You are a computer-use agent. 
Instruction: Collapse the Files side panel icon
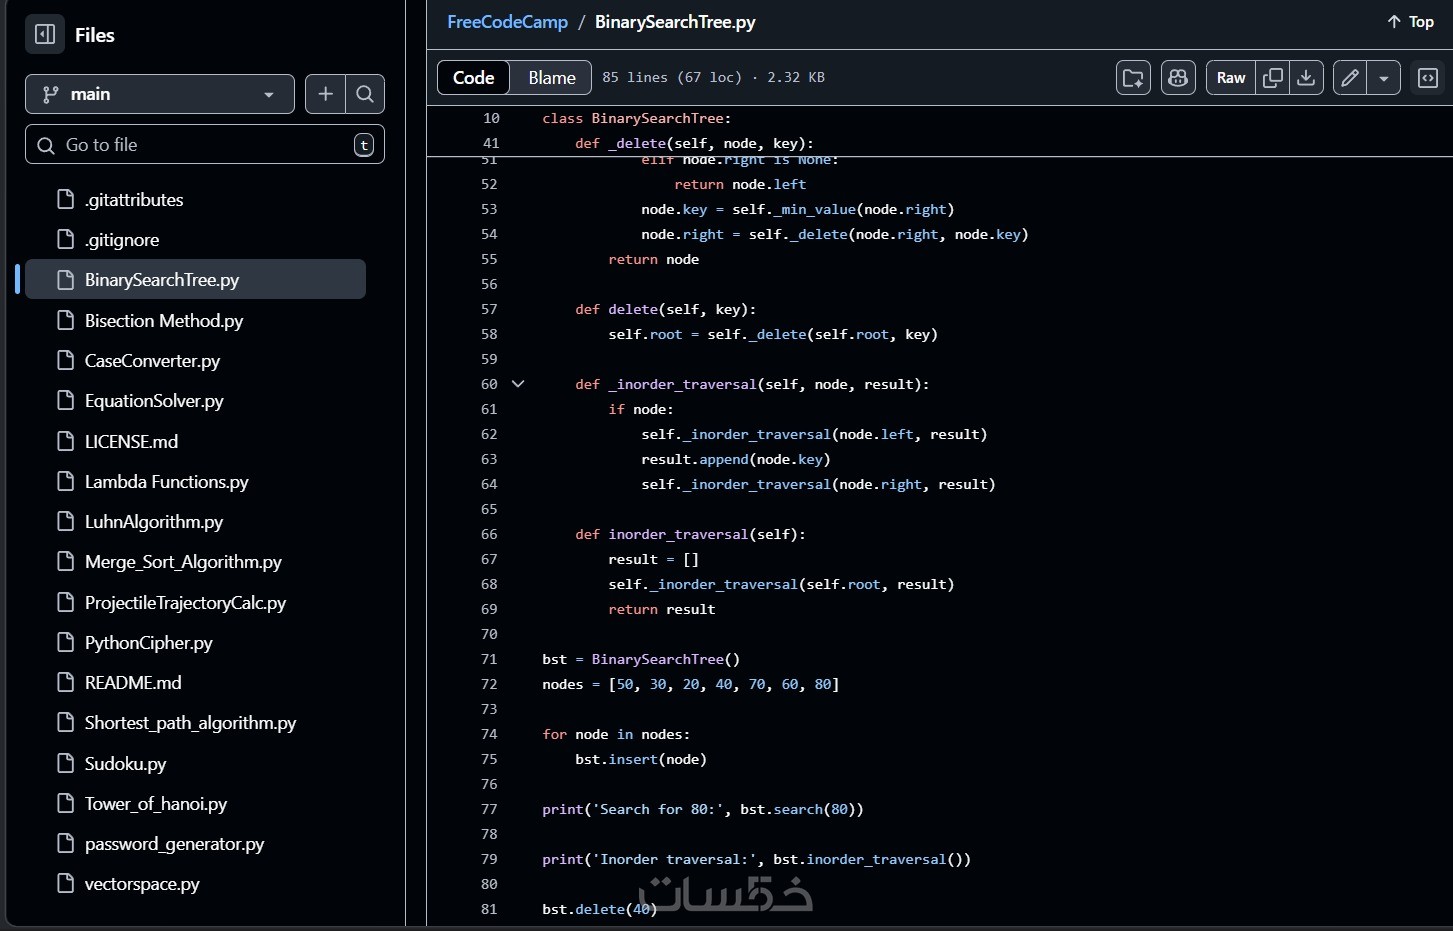[x=45, y=34]
